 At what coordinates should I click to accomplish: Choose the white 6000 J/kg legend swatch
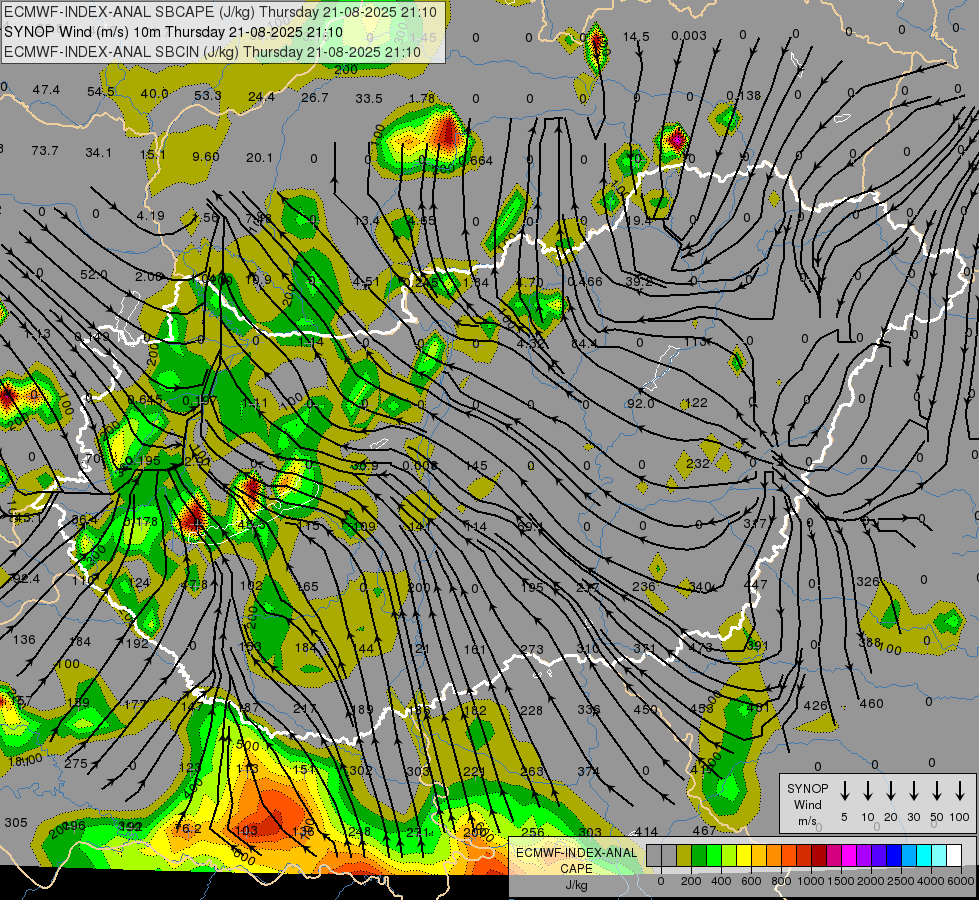tap(953, 855)
